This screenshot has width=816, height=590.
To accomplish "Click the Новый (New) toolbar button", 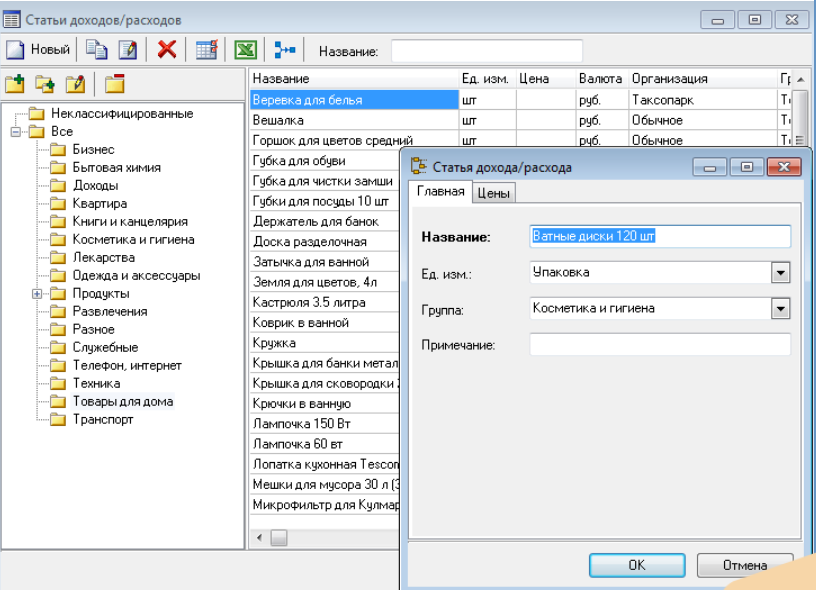I will 38,50.
